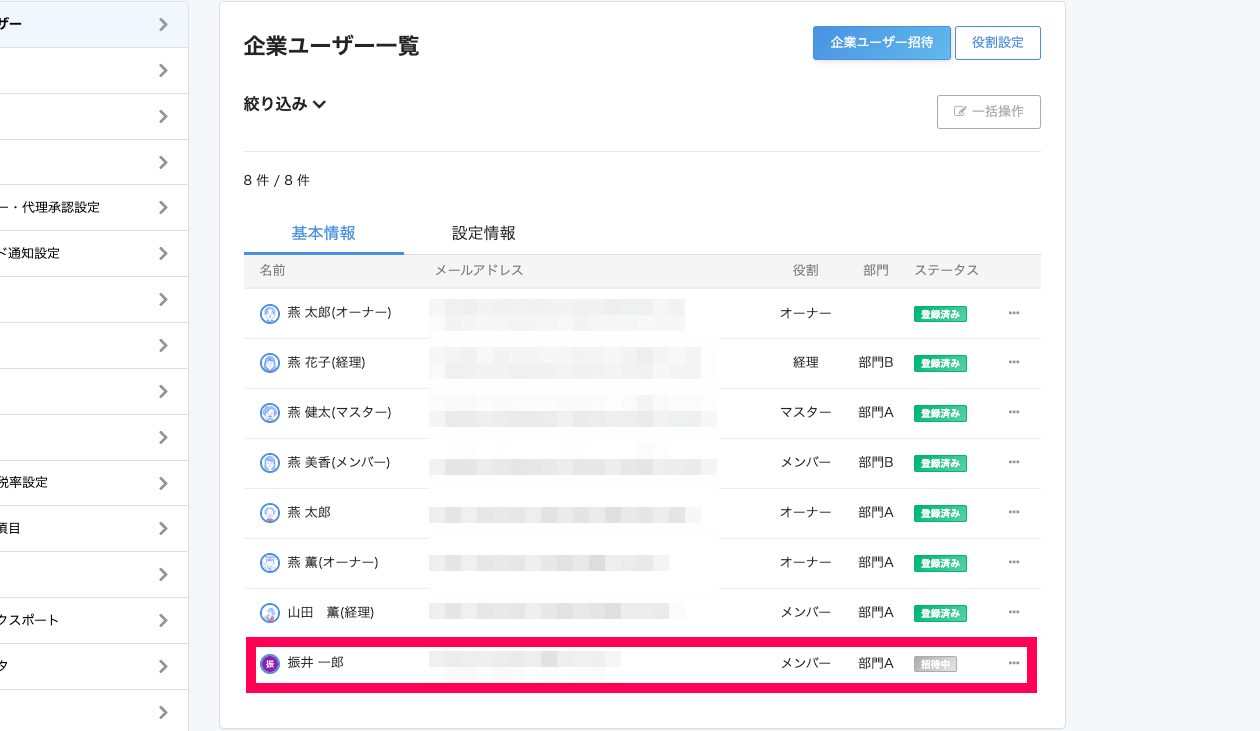Open more options for 燕 薫(オーナー) row
The width and height of the screenshot is (1260, 731).
(1014, 563)
